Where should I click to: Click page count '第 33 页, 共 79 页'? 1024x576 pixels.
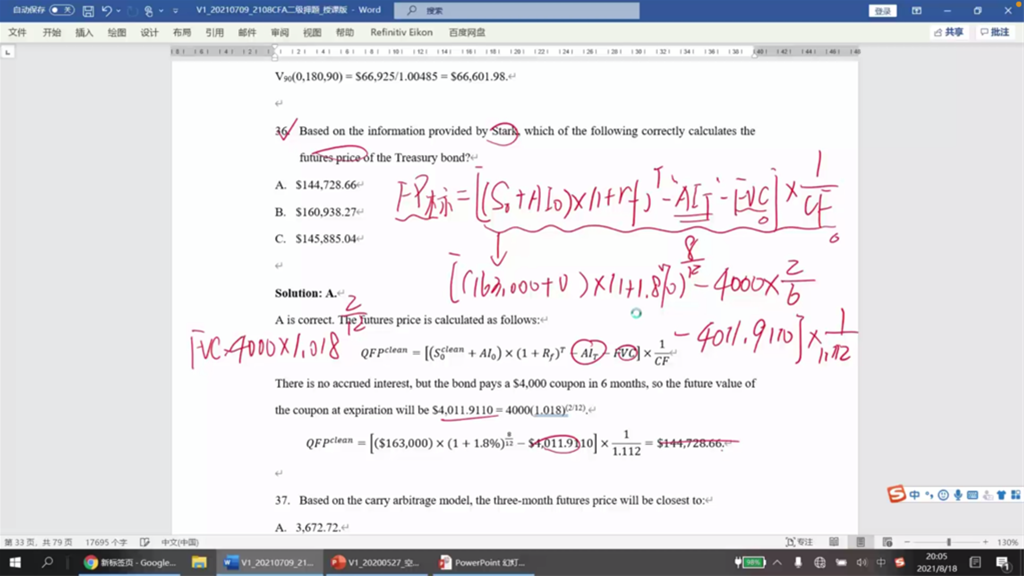(x=38, y=542)
